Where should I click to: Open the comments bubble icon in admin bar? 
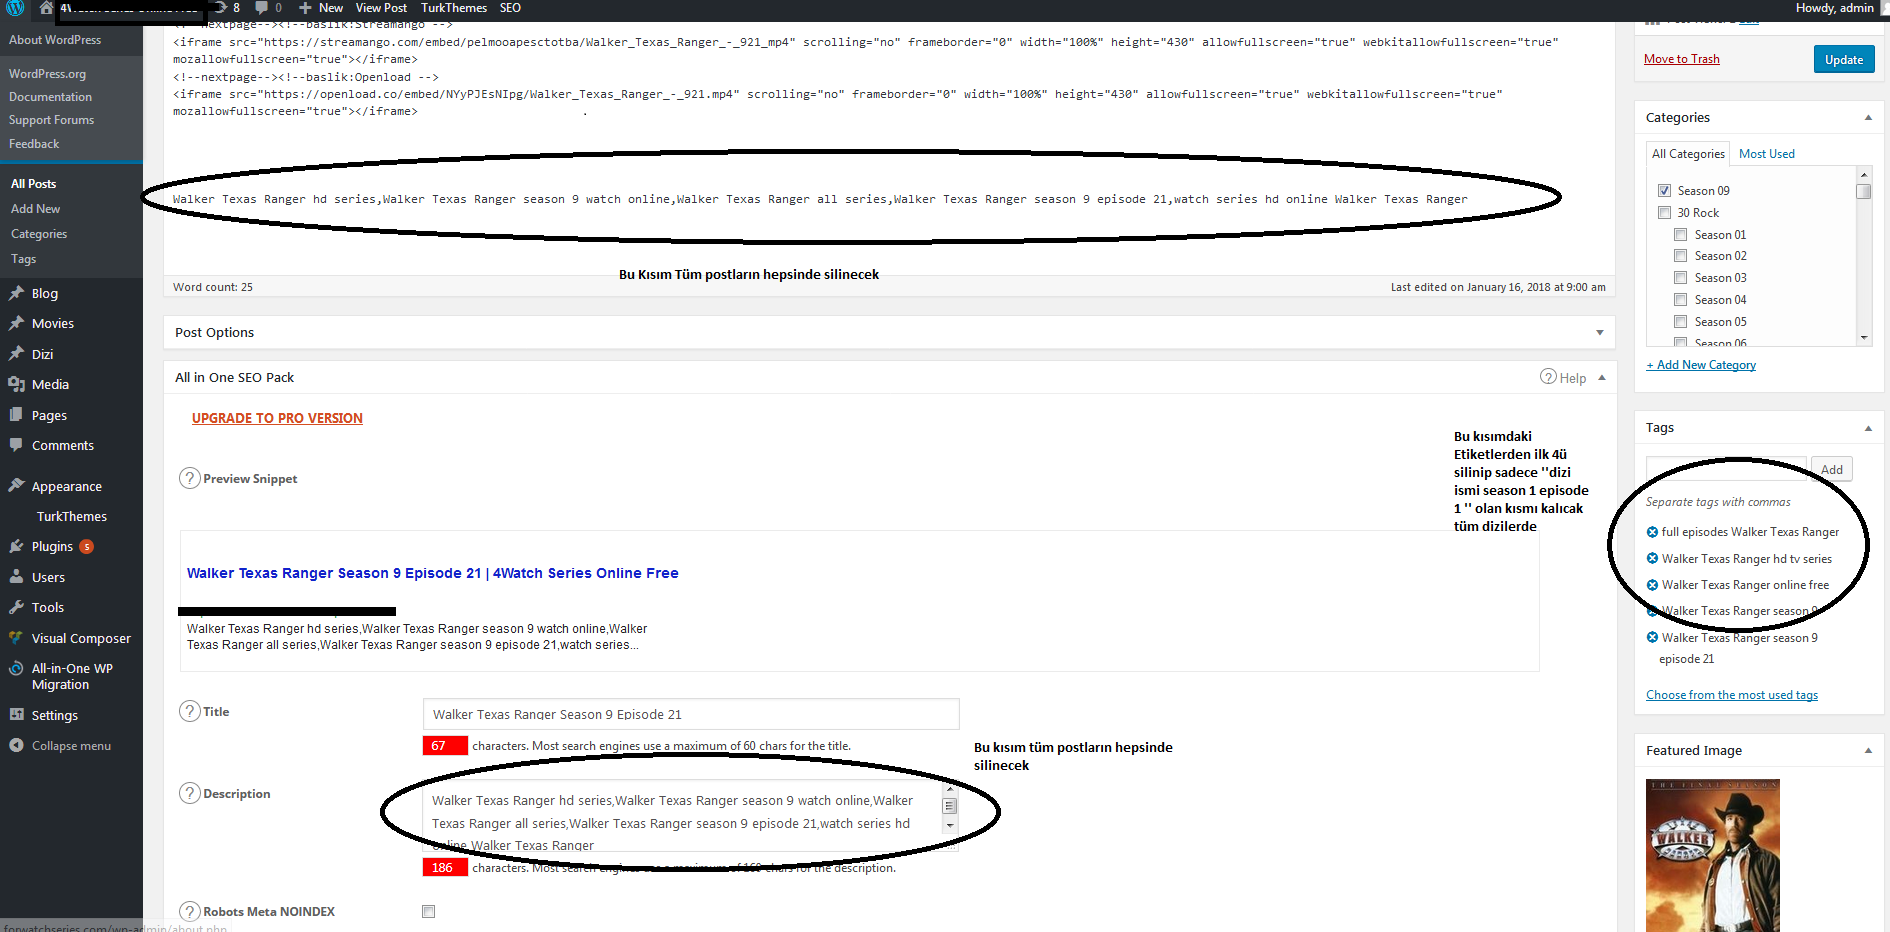pyautogui.click(x=262, y=7)
